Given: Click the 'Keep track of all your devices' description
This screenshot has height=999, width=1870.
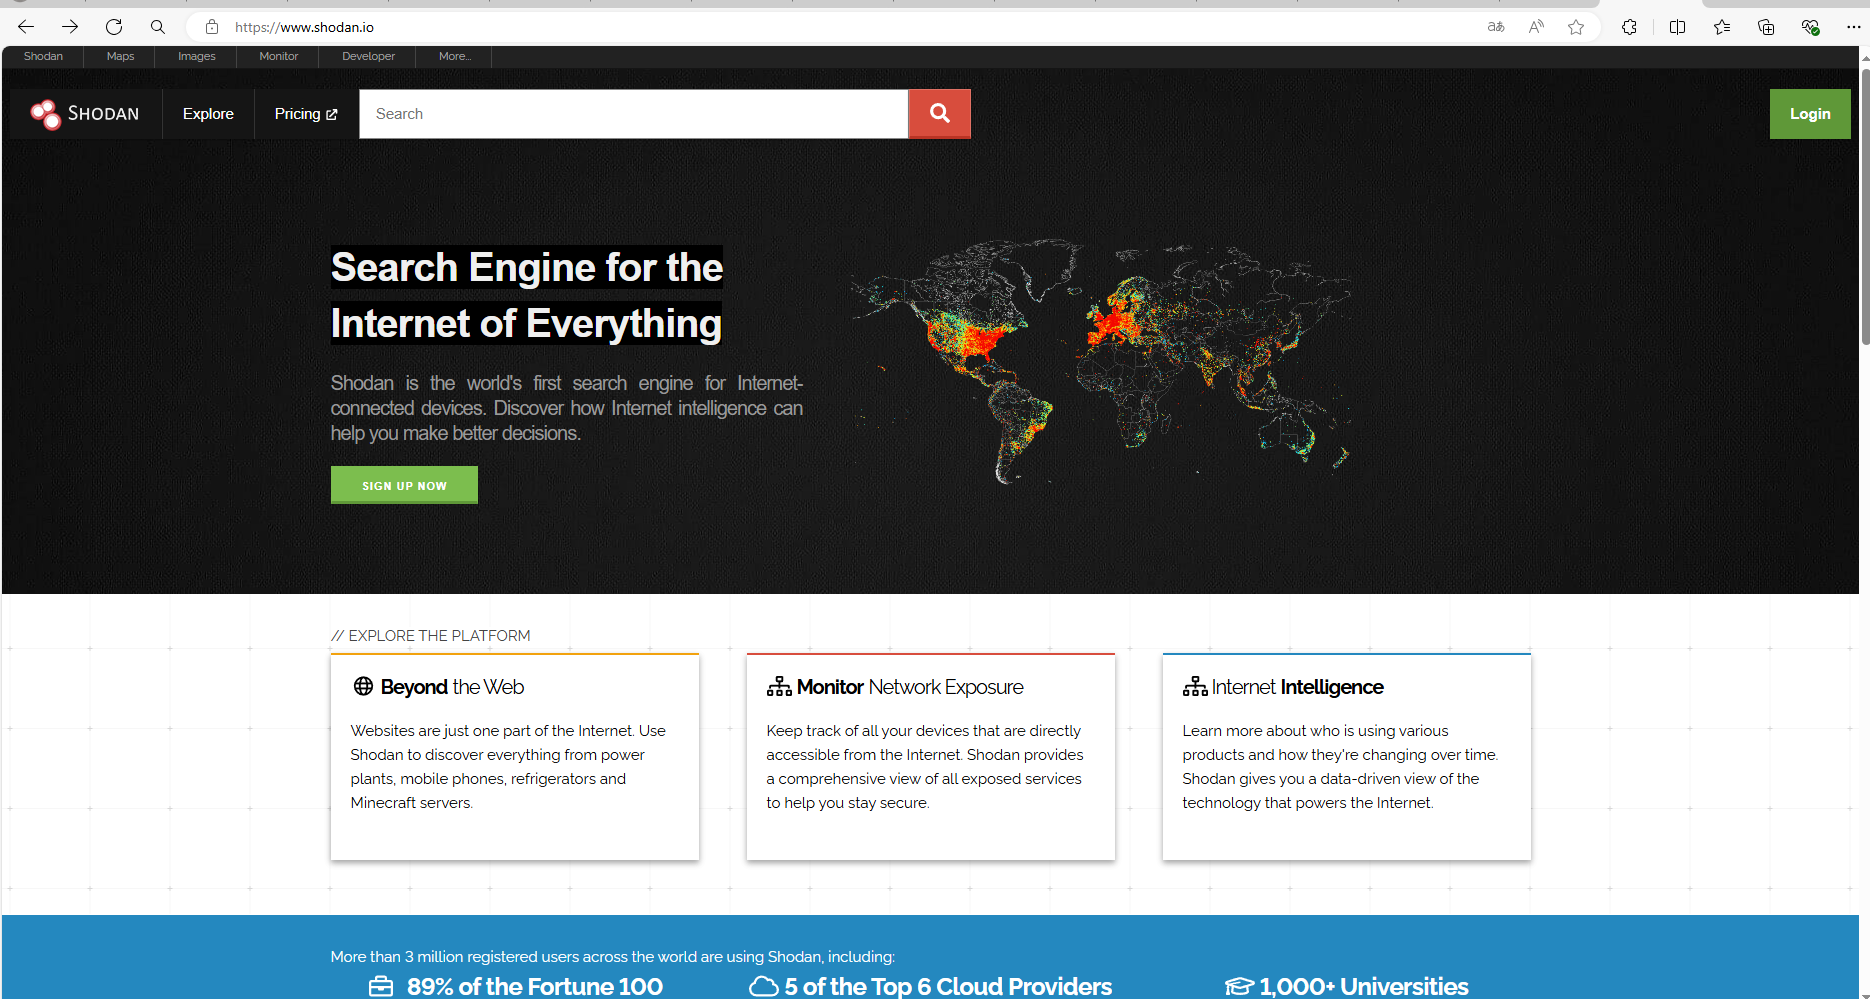Looking at the screenshot, I should coord(925,767).
